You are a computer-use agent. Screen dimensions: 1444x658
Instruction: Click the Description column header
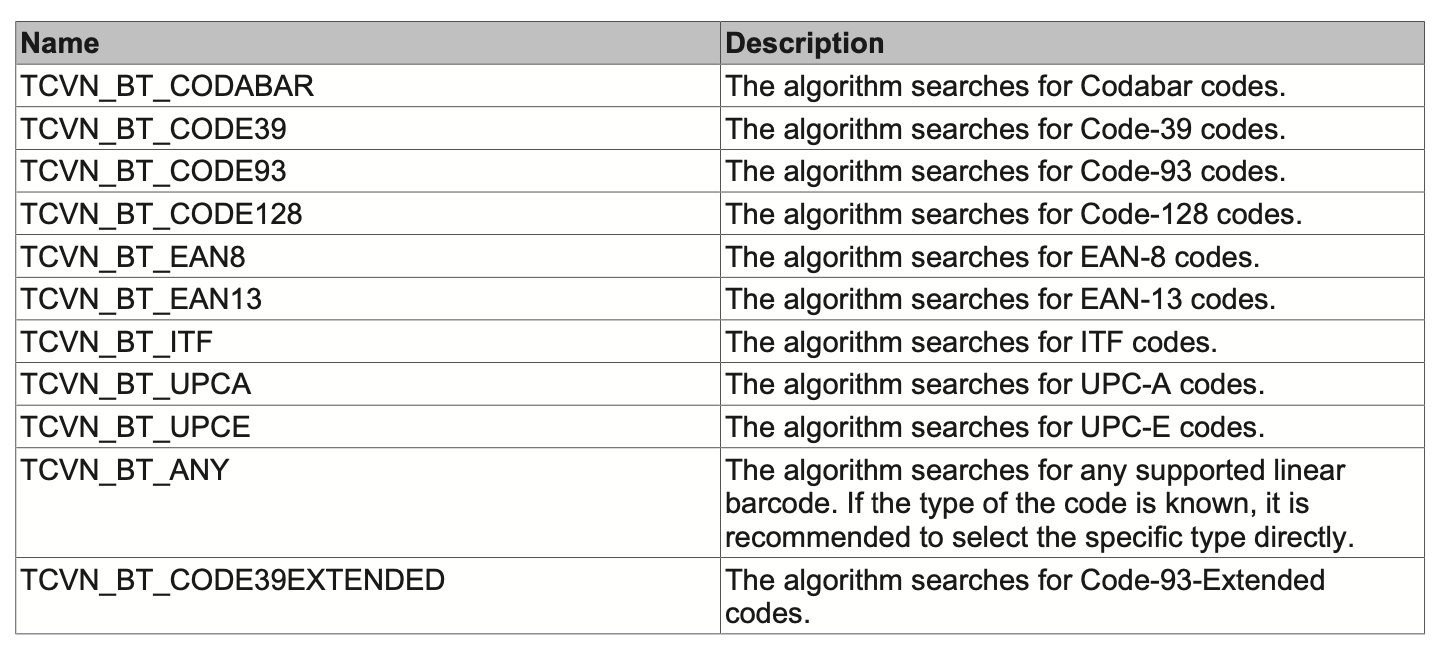pos(1072,44)
